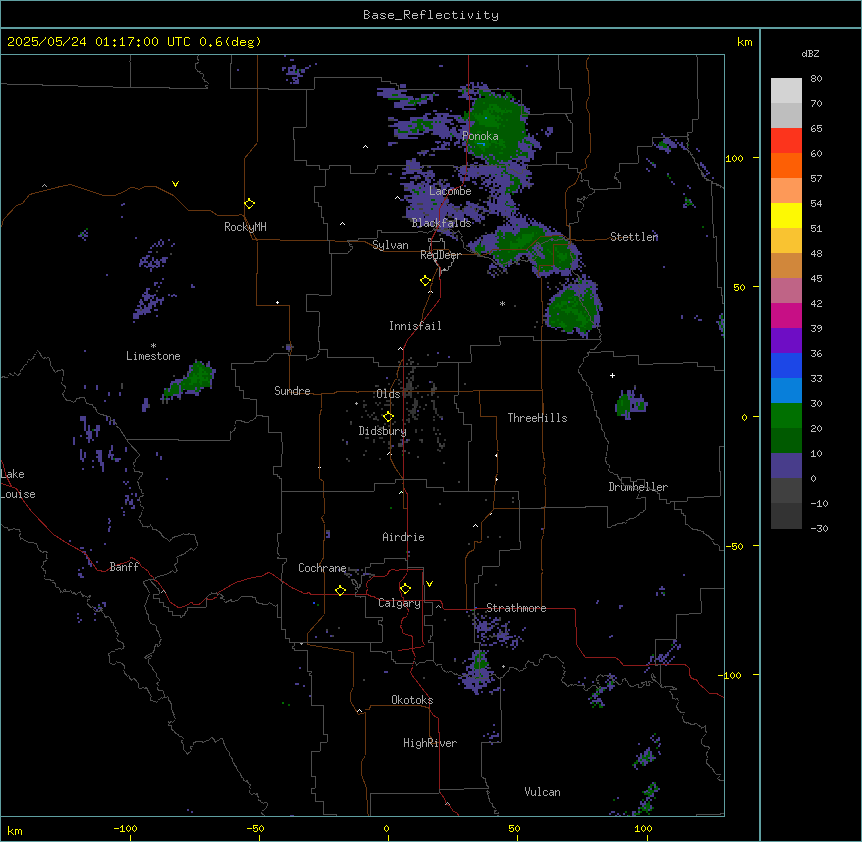Click the yellow diamond marker above RockyMH
The height and width of the screenshot is (842, 862).
click(x=249, y=204)
